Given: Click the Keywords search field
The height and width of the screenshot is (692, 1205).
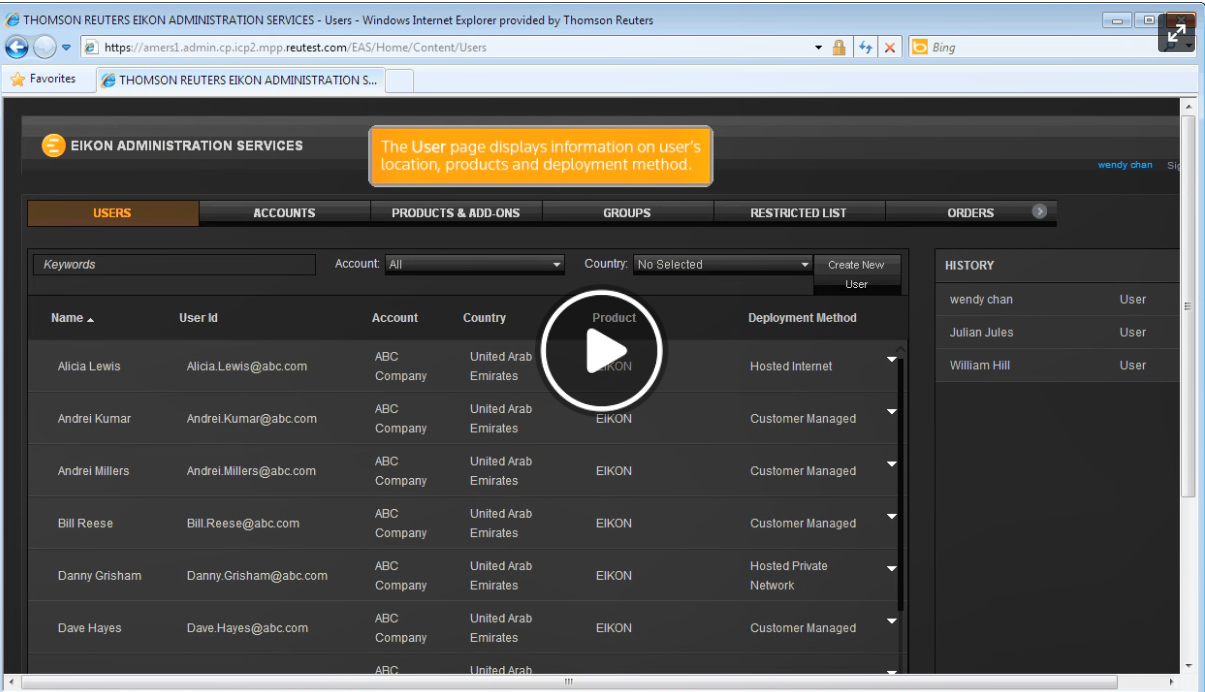Looking at the screenshot, I should [x=174, y=265].
